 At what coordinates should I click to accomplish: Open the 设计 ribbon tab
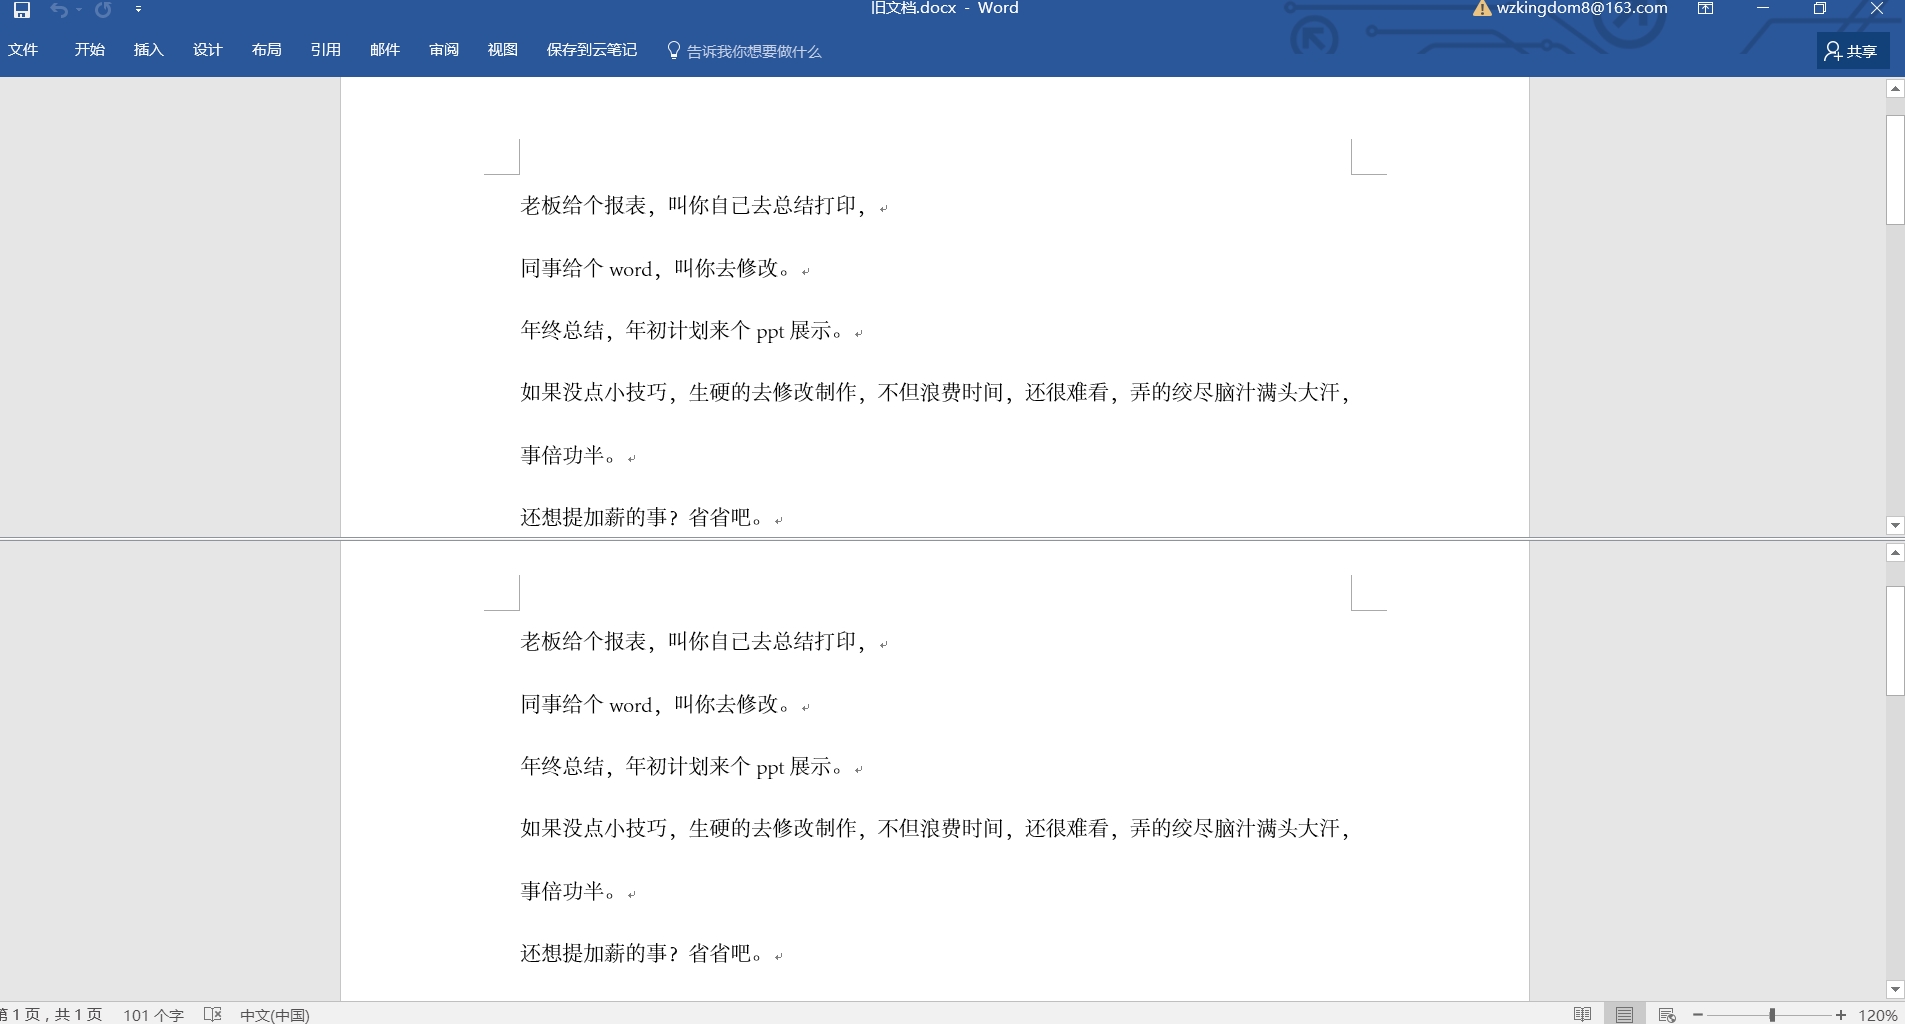click(x=207, y=49)
